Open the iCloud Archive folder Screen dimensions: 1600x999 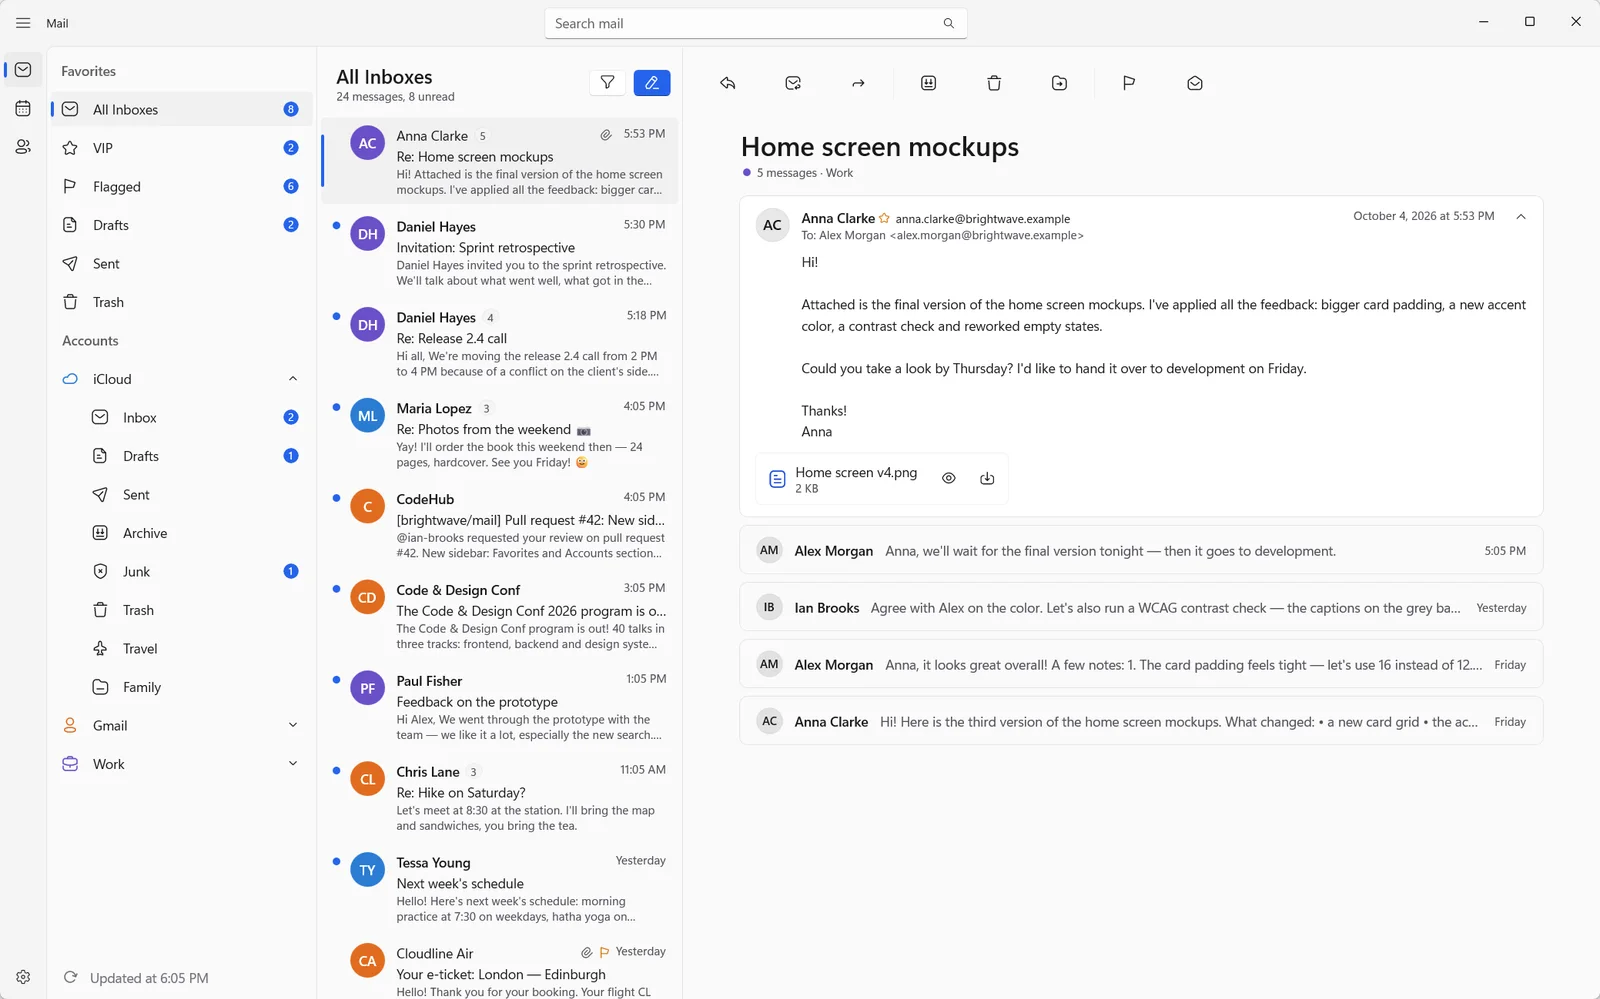click(x=181, y=533)
